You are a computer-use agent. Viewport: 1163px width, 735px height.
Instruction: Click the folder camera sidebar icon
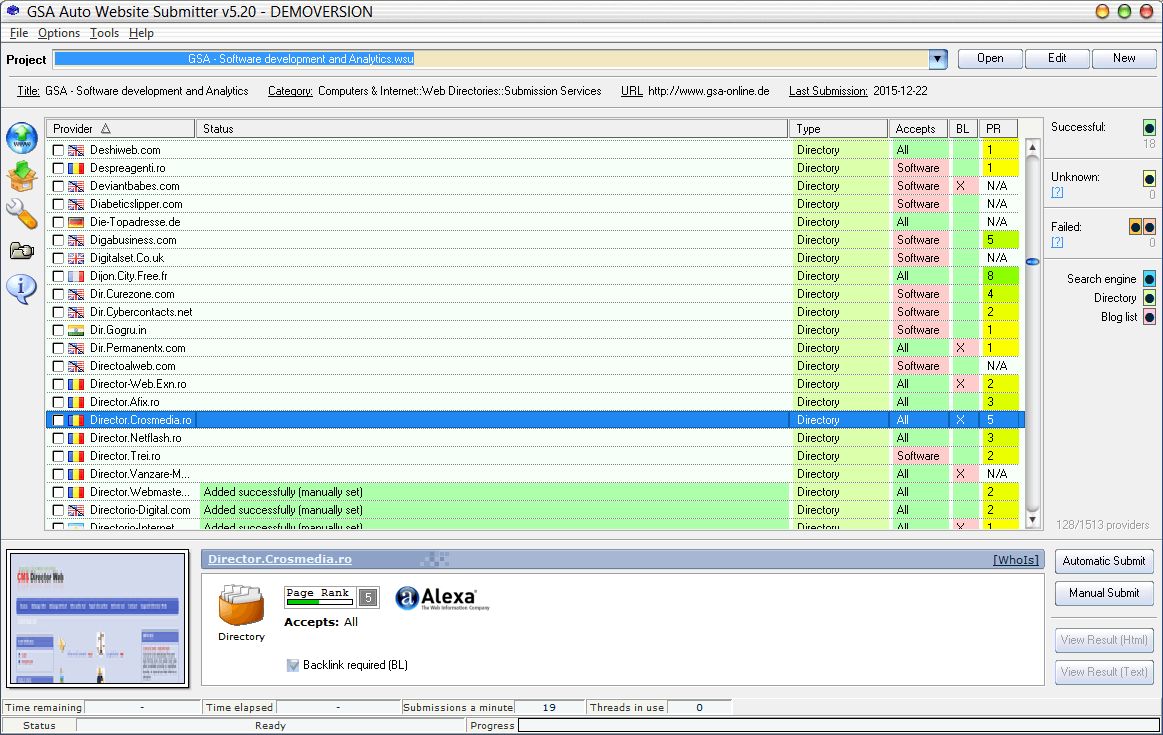(x=22, y=251)
